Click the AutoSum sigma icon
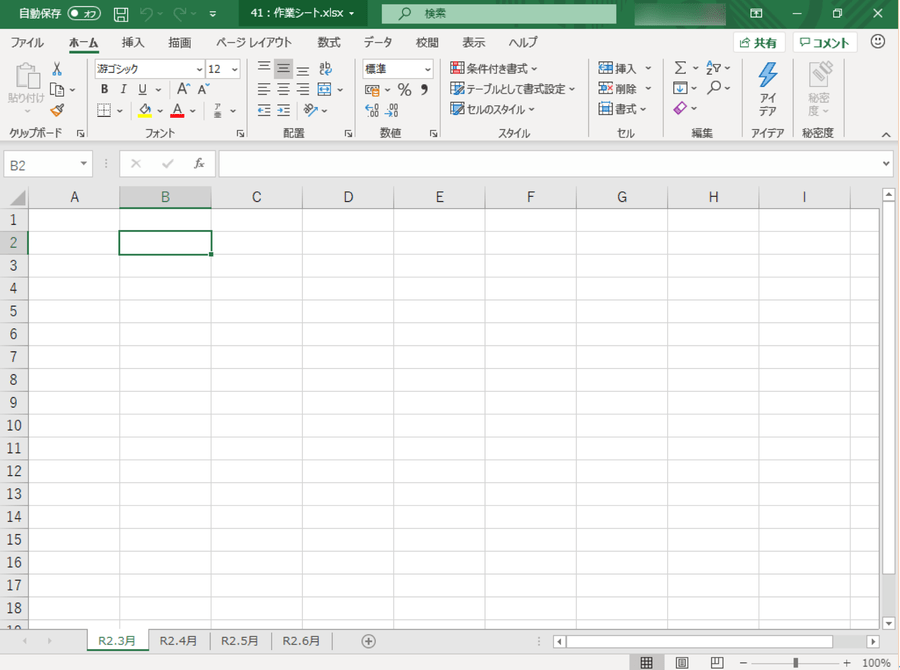Viewport: 900px width, 670px height. coord(681,68)
